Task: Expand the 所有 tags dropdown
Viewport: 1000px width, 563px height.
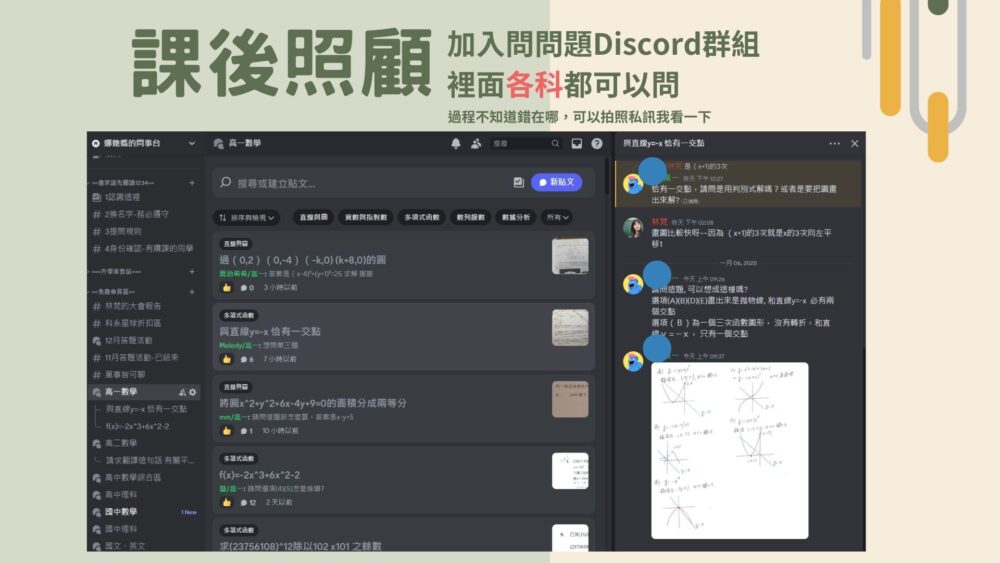Action: (x=557, y=217)
